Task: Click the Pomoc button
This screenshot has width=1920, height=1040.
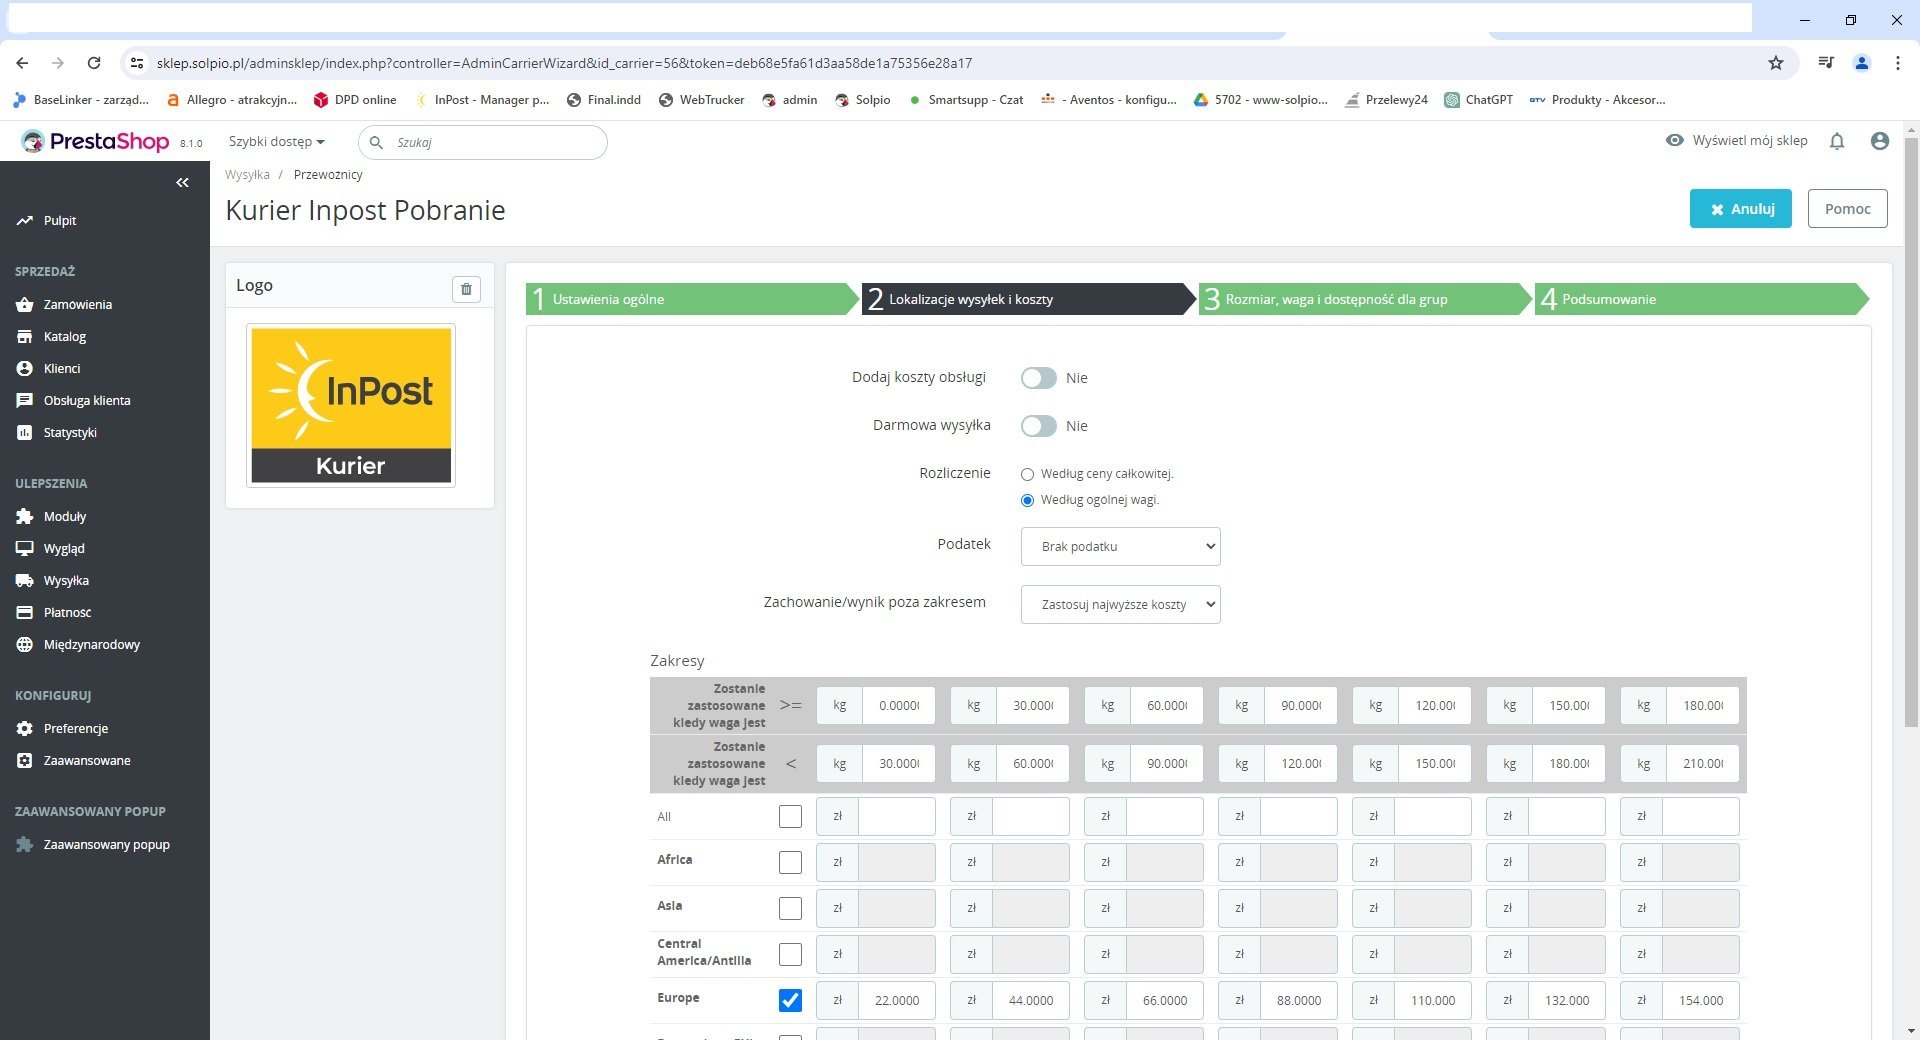Action: [x=1847, y=209]
